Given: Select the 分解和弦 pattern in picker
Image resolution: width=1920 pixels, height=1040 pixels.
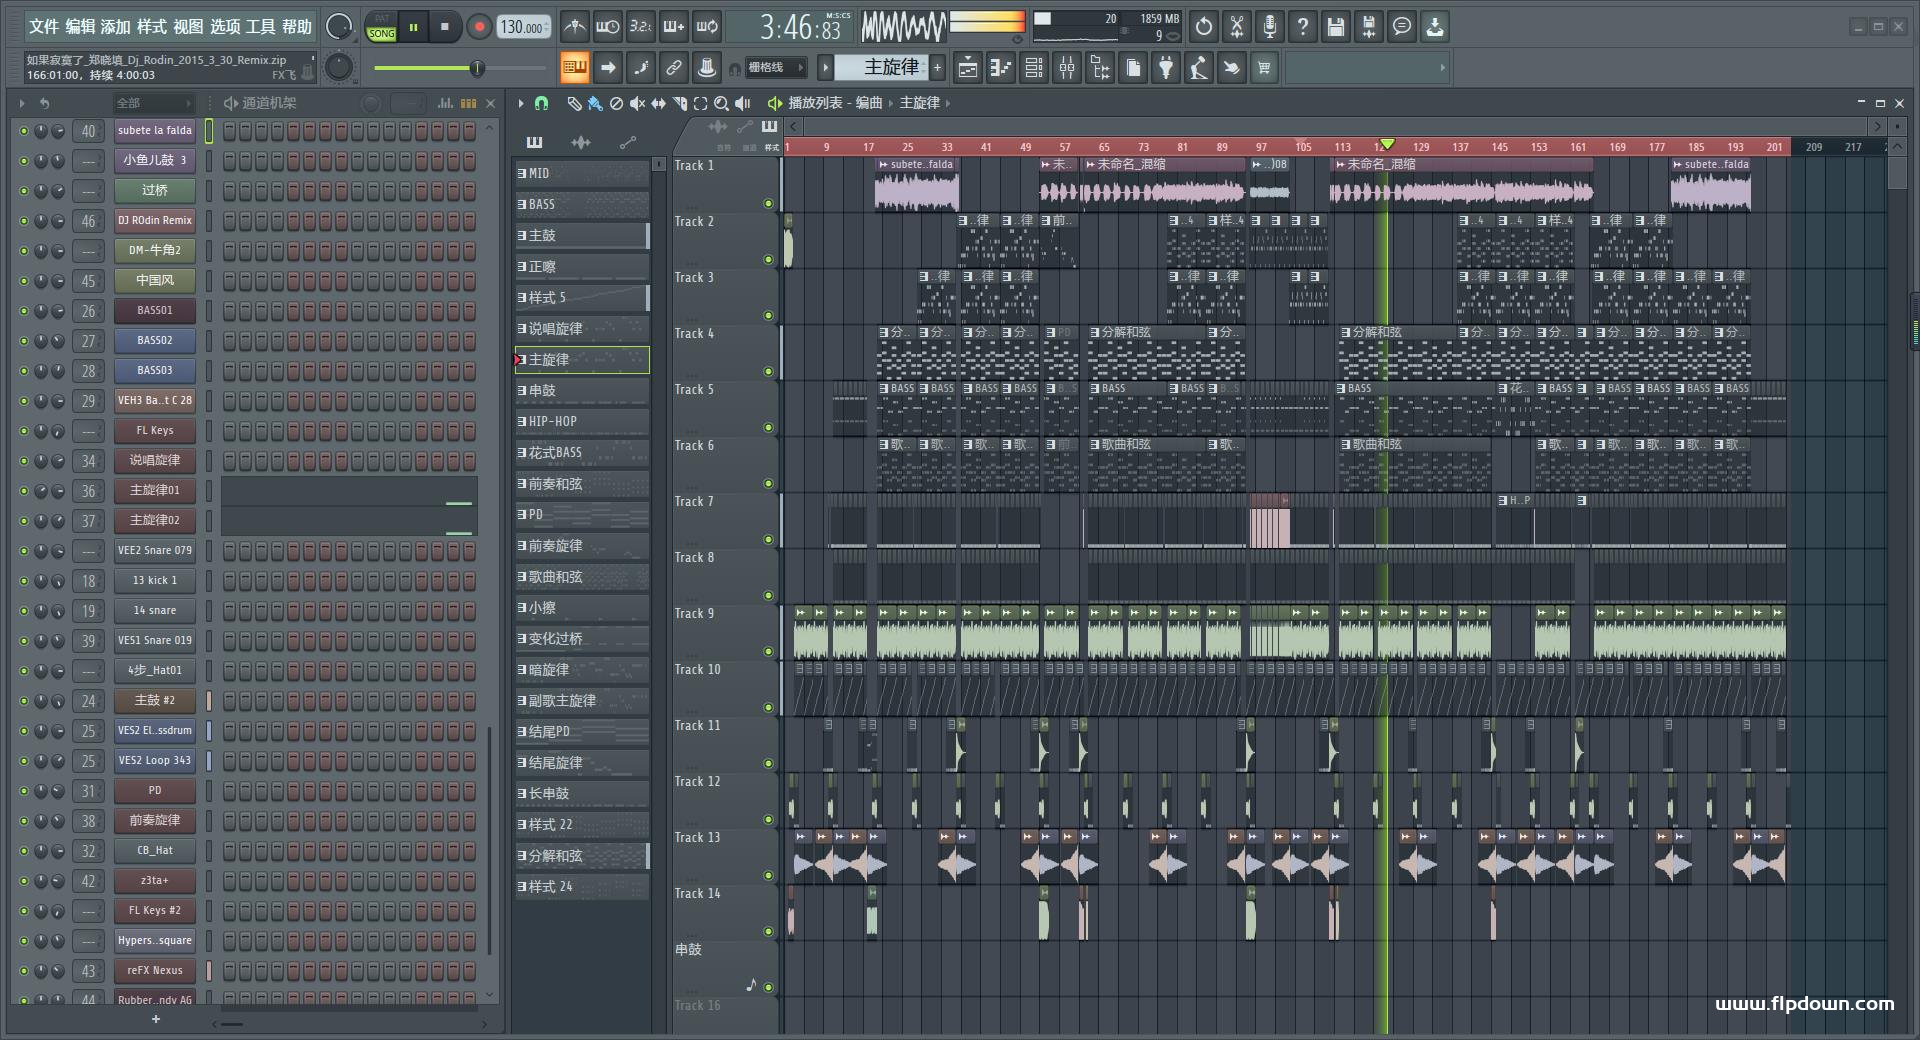Looking at the screenshot, I should pos(582,856).
